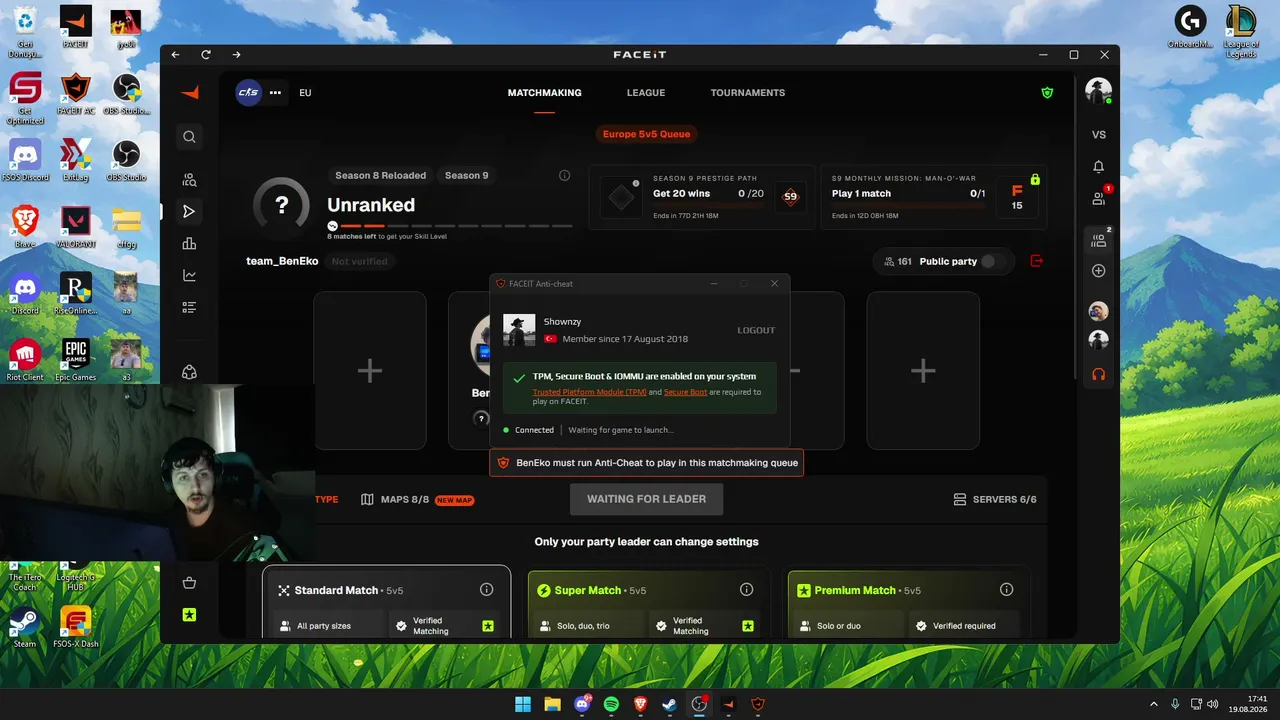Click the orange headset icon
The height and width of the screenshot is (720, 1280).
(1099, 374)
